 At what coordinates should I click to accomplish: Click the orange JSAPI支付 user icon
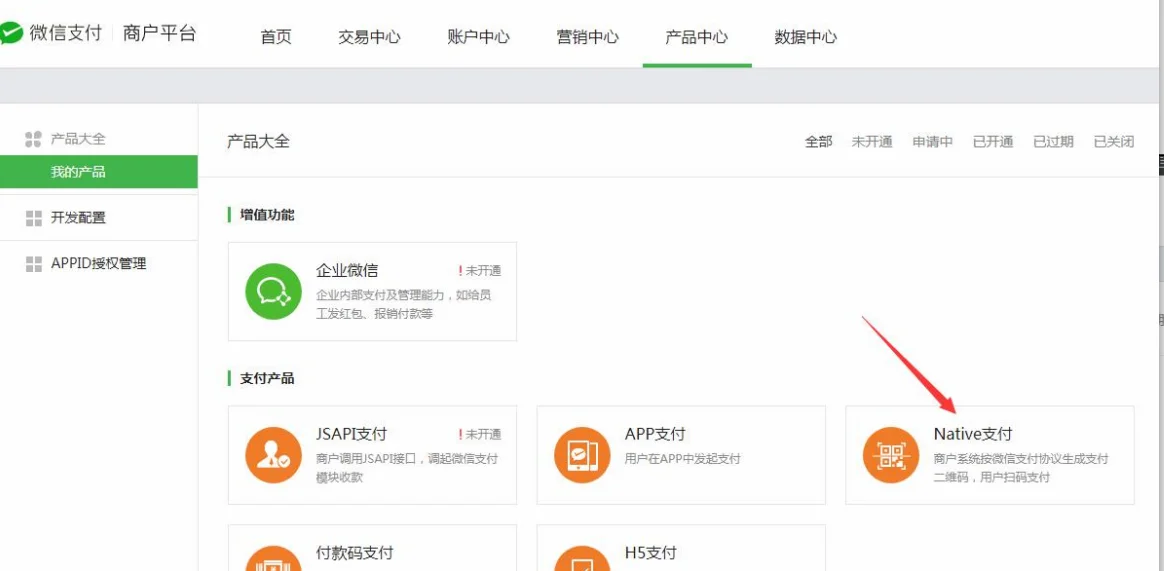pos(273,455)
